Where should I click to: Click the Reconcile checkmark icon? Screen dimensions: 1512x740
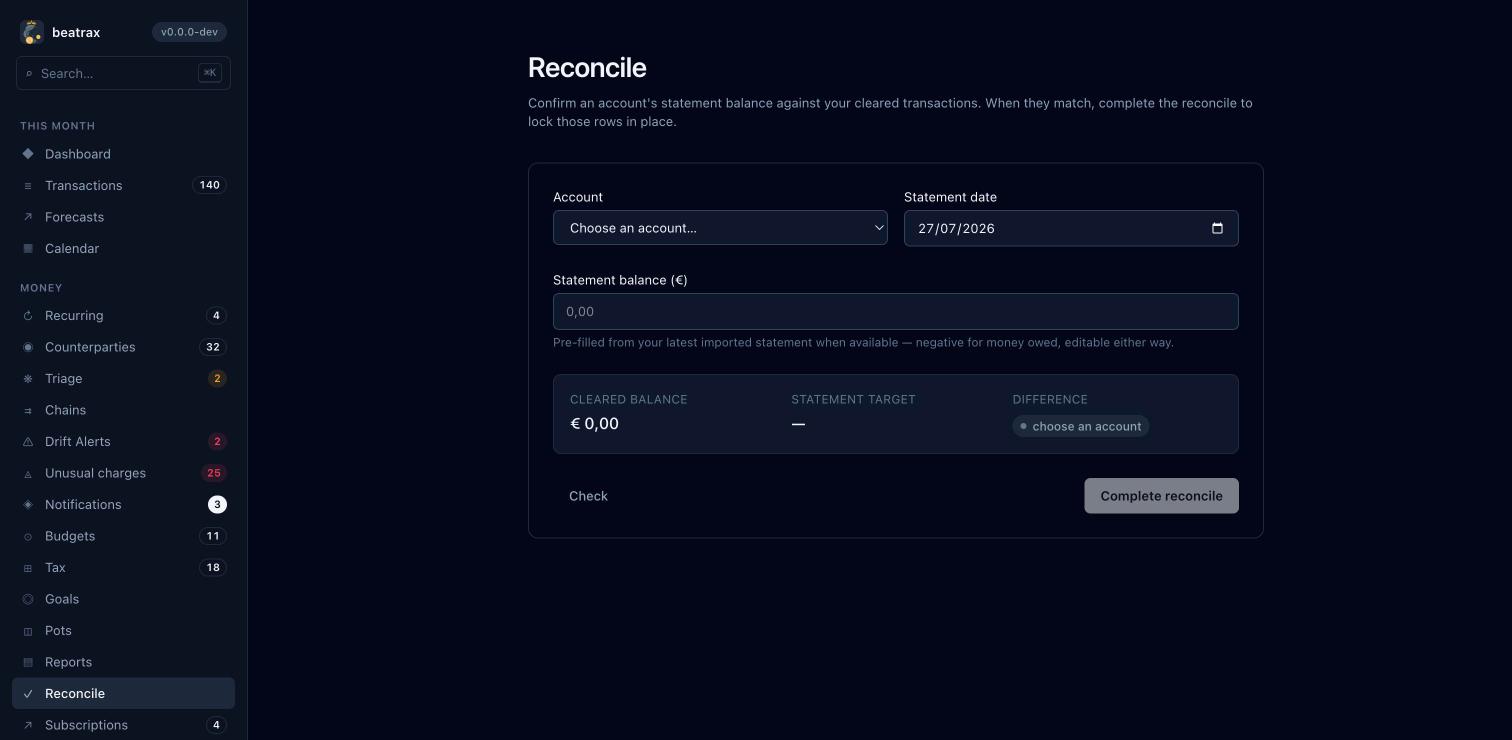28,694
